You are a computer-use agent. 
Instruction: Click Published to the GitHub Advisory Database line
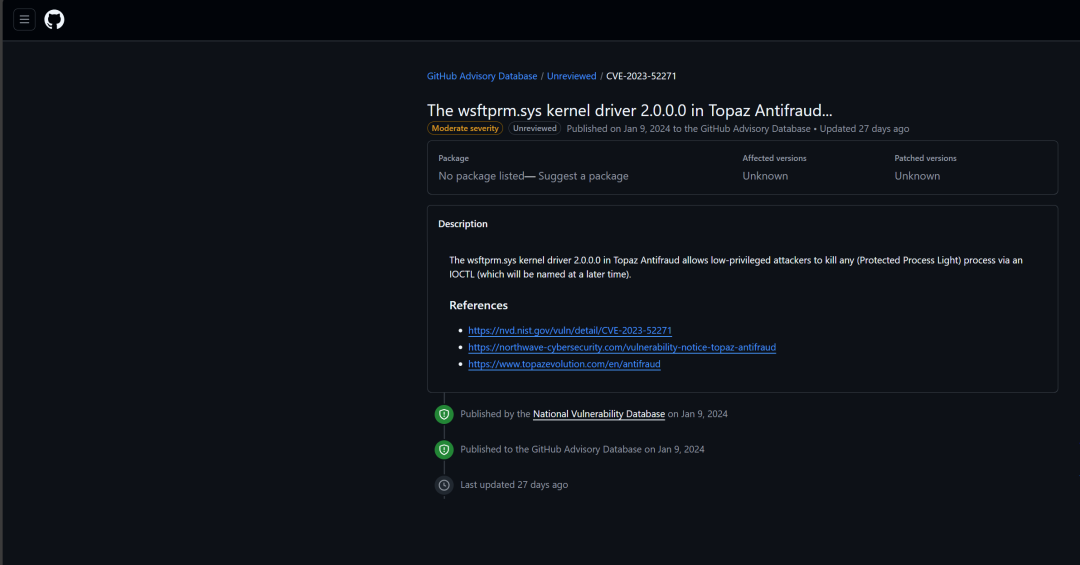[582, 449]
